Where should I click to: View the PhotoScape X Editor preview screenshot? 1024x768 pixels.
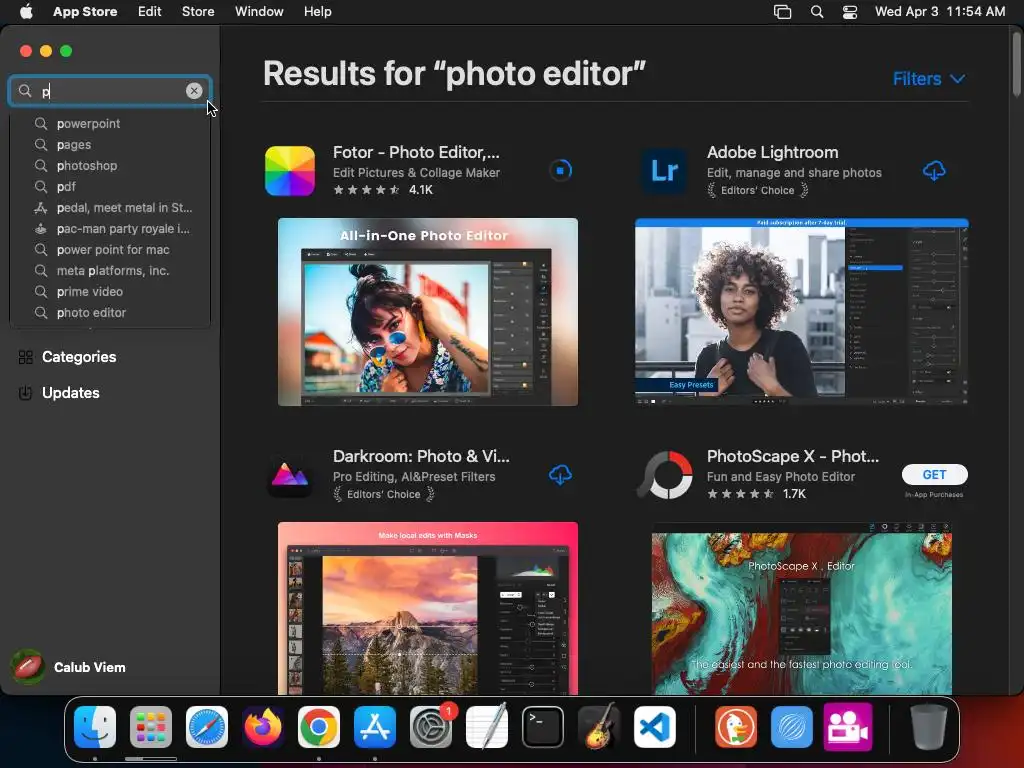coord(801,608)
